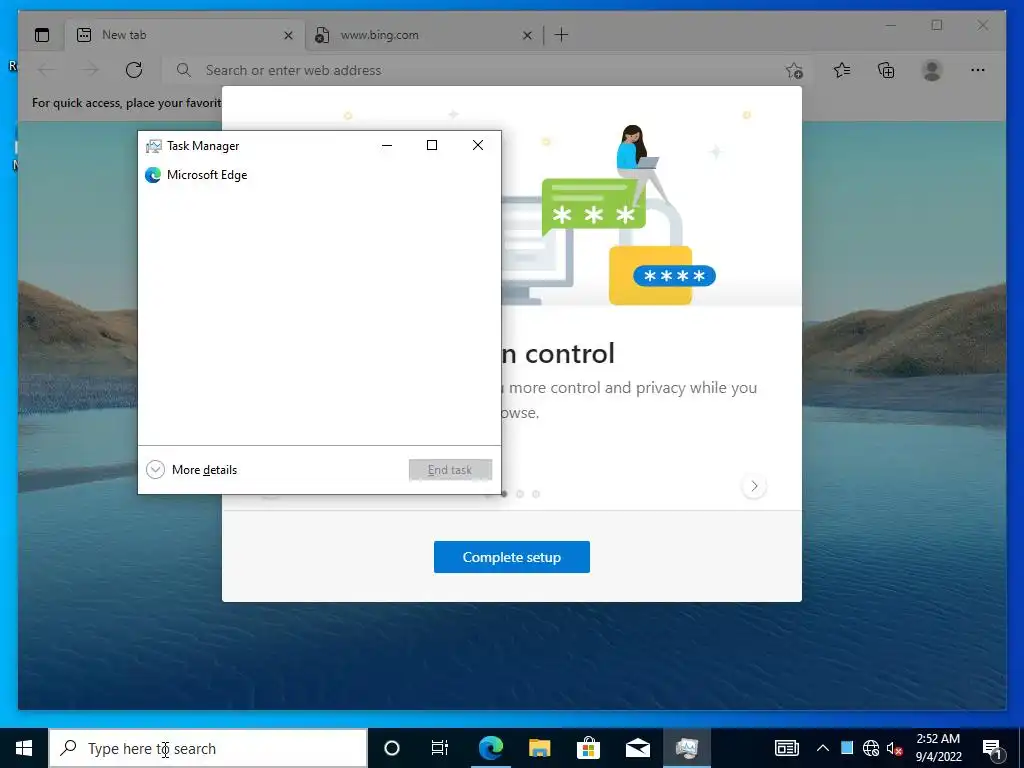This screenshot has height=768, width=1024.
Task: Minimize the Task Manager window
Action: 387,145
